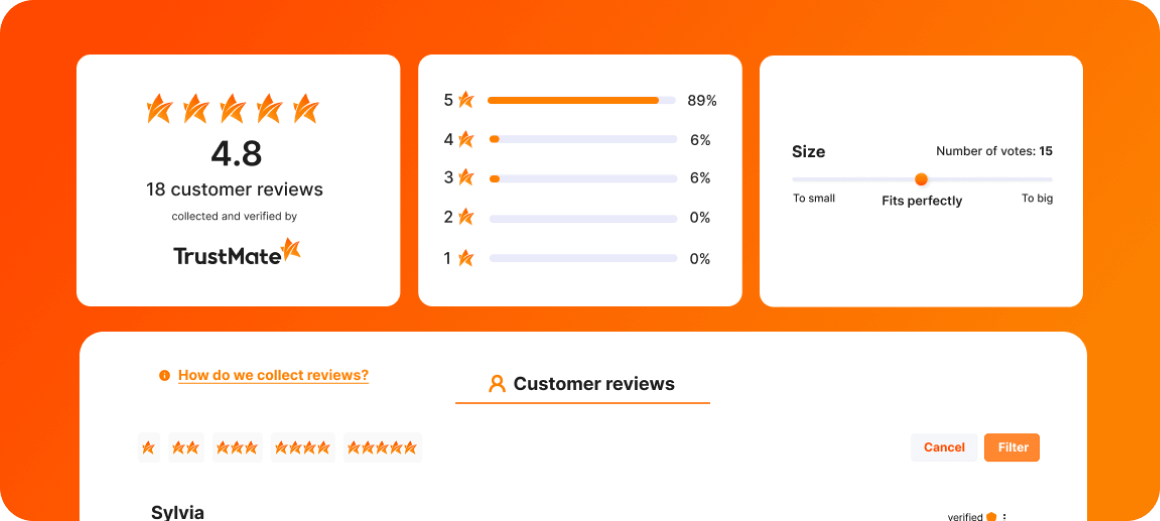Click the star icon in the 1-star row

click(x=465, y=258)
